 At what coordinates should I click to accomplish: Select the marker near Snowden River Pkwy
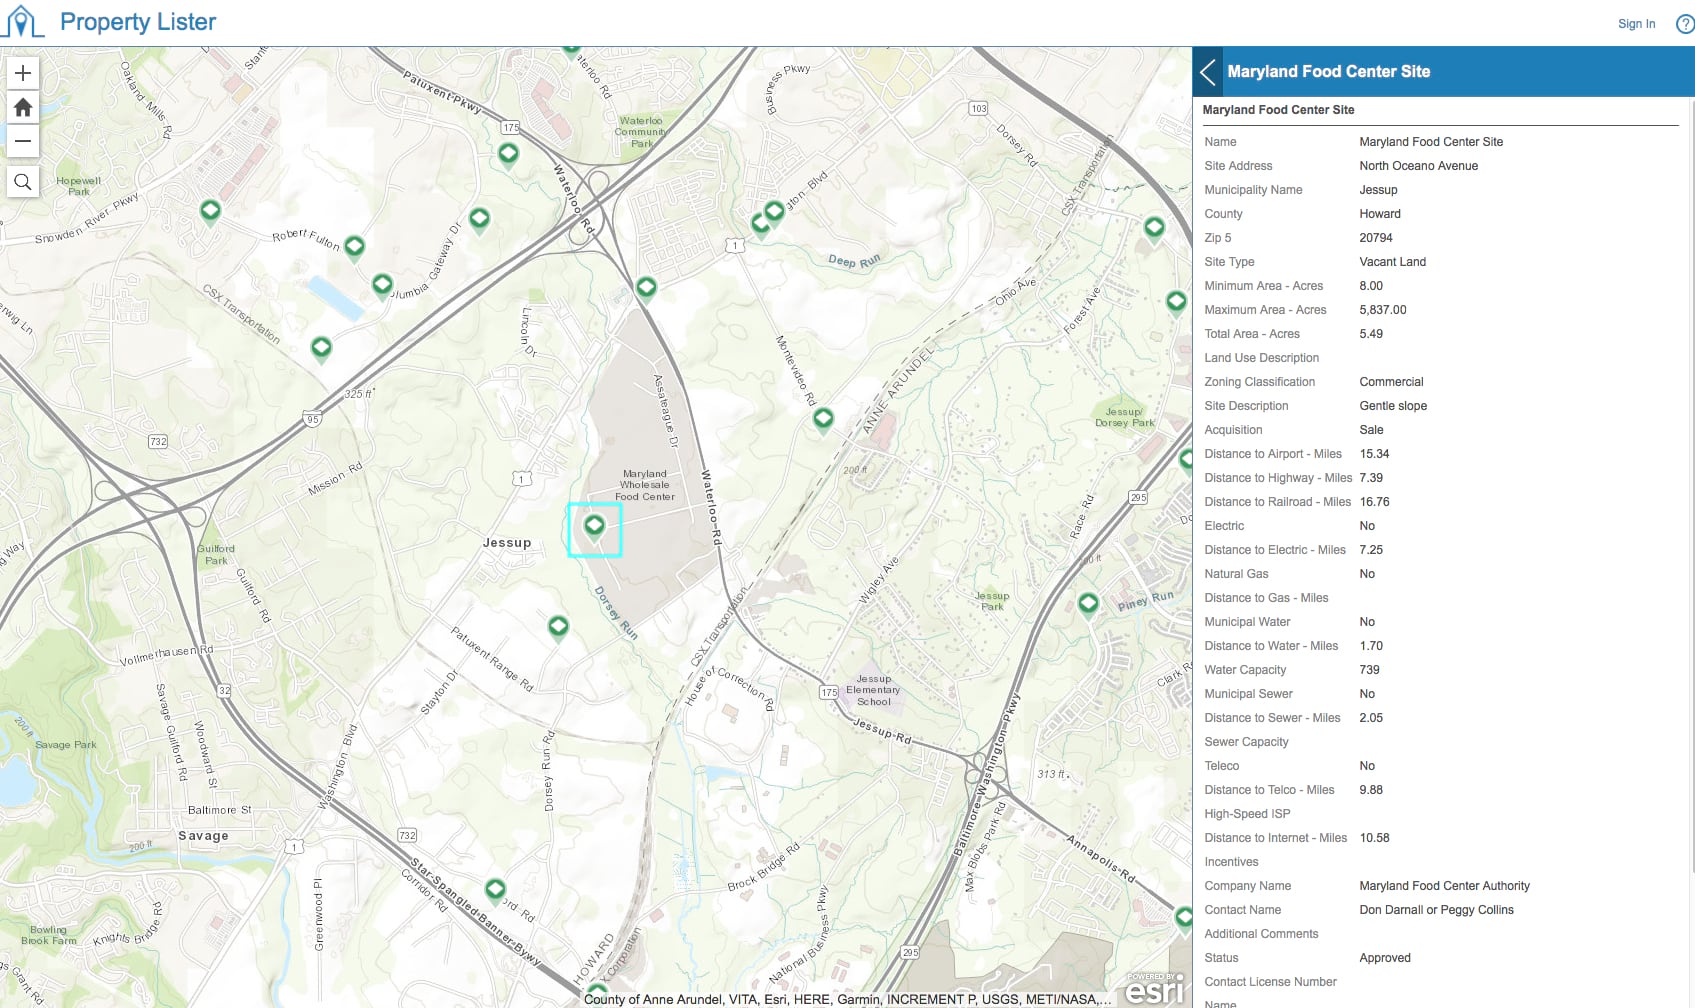(x=210, y=211)
